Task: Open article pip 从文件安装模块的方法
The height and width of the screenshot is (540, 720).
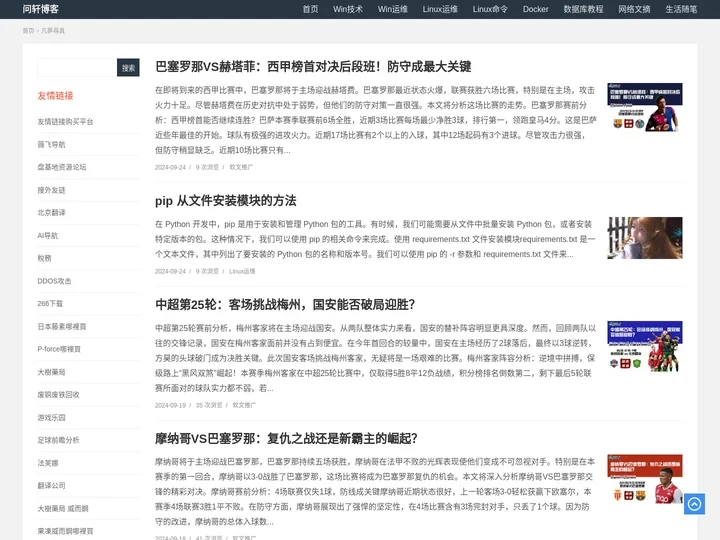Action: [x=225, y=201]
